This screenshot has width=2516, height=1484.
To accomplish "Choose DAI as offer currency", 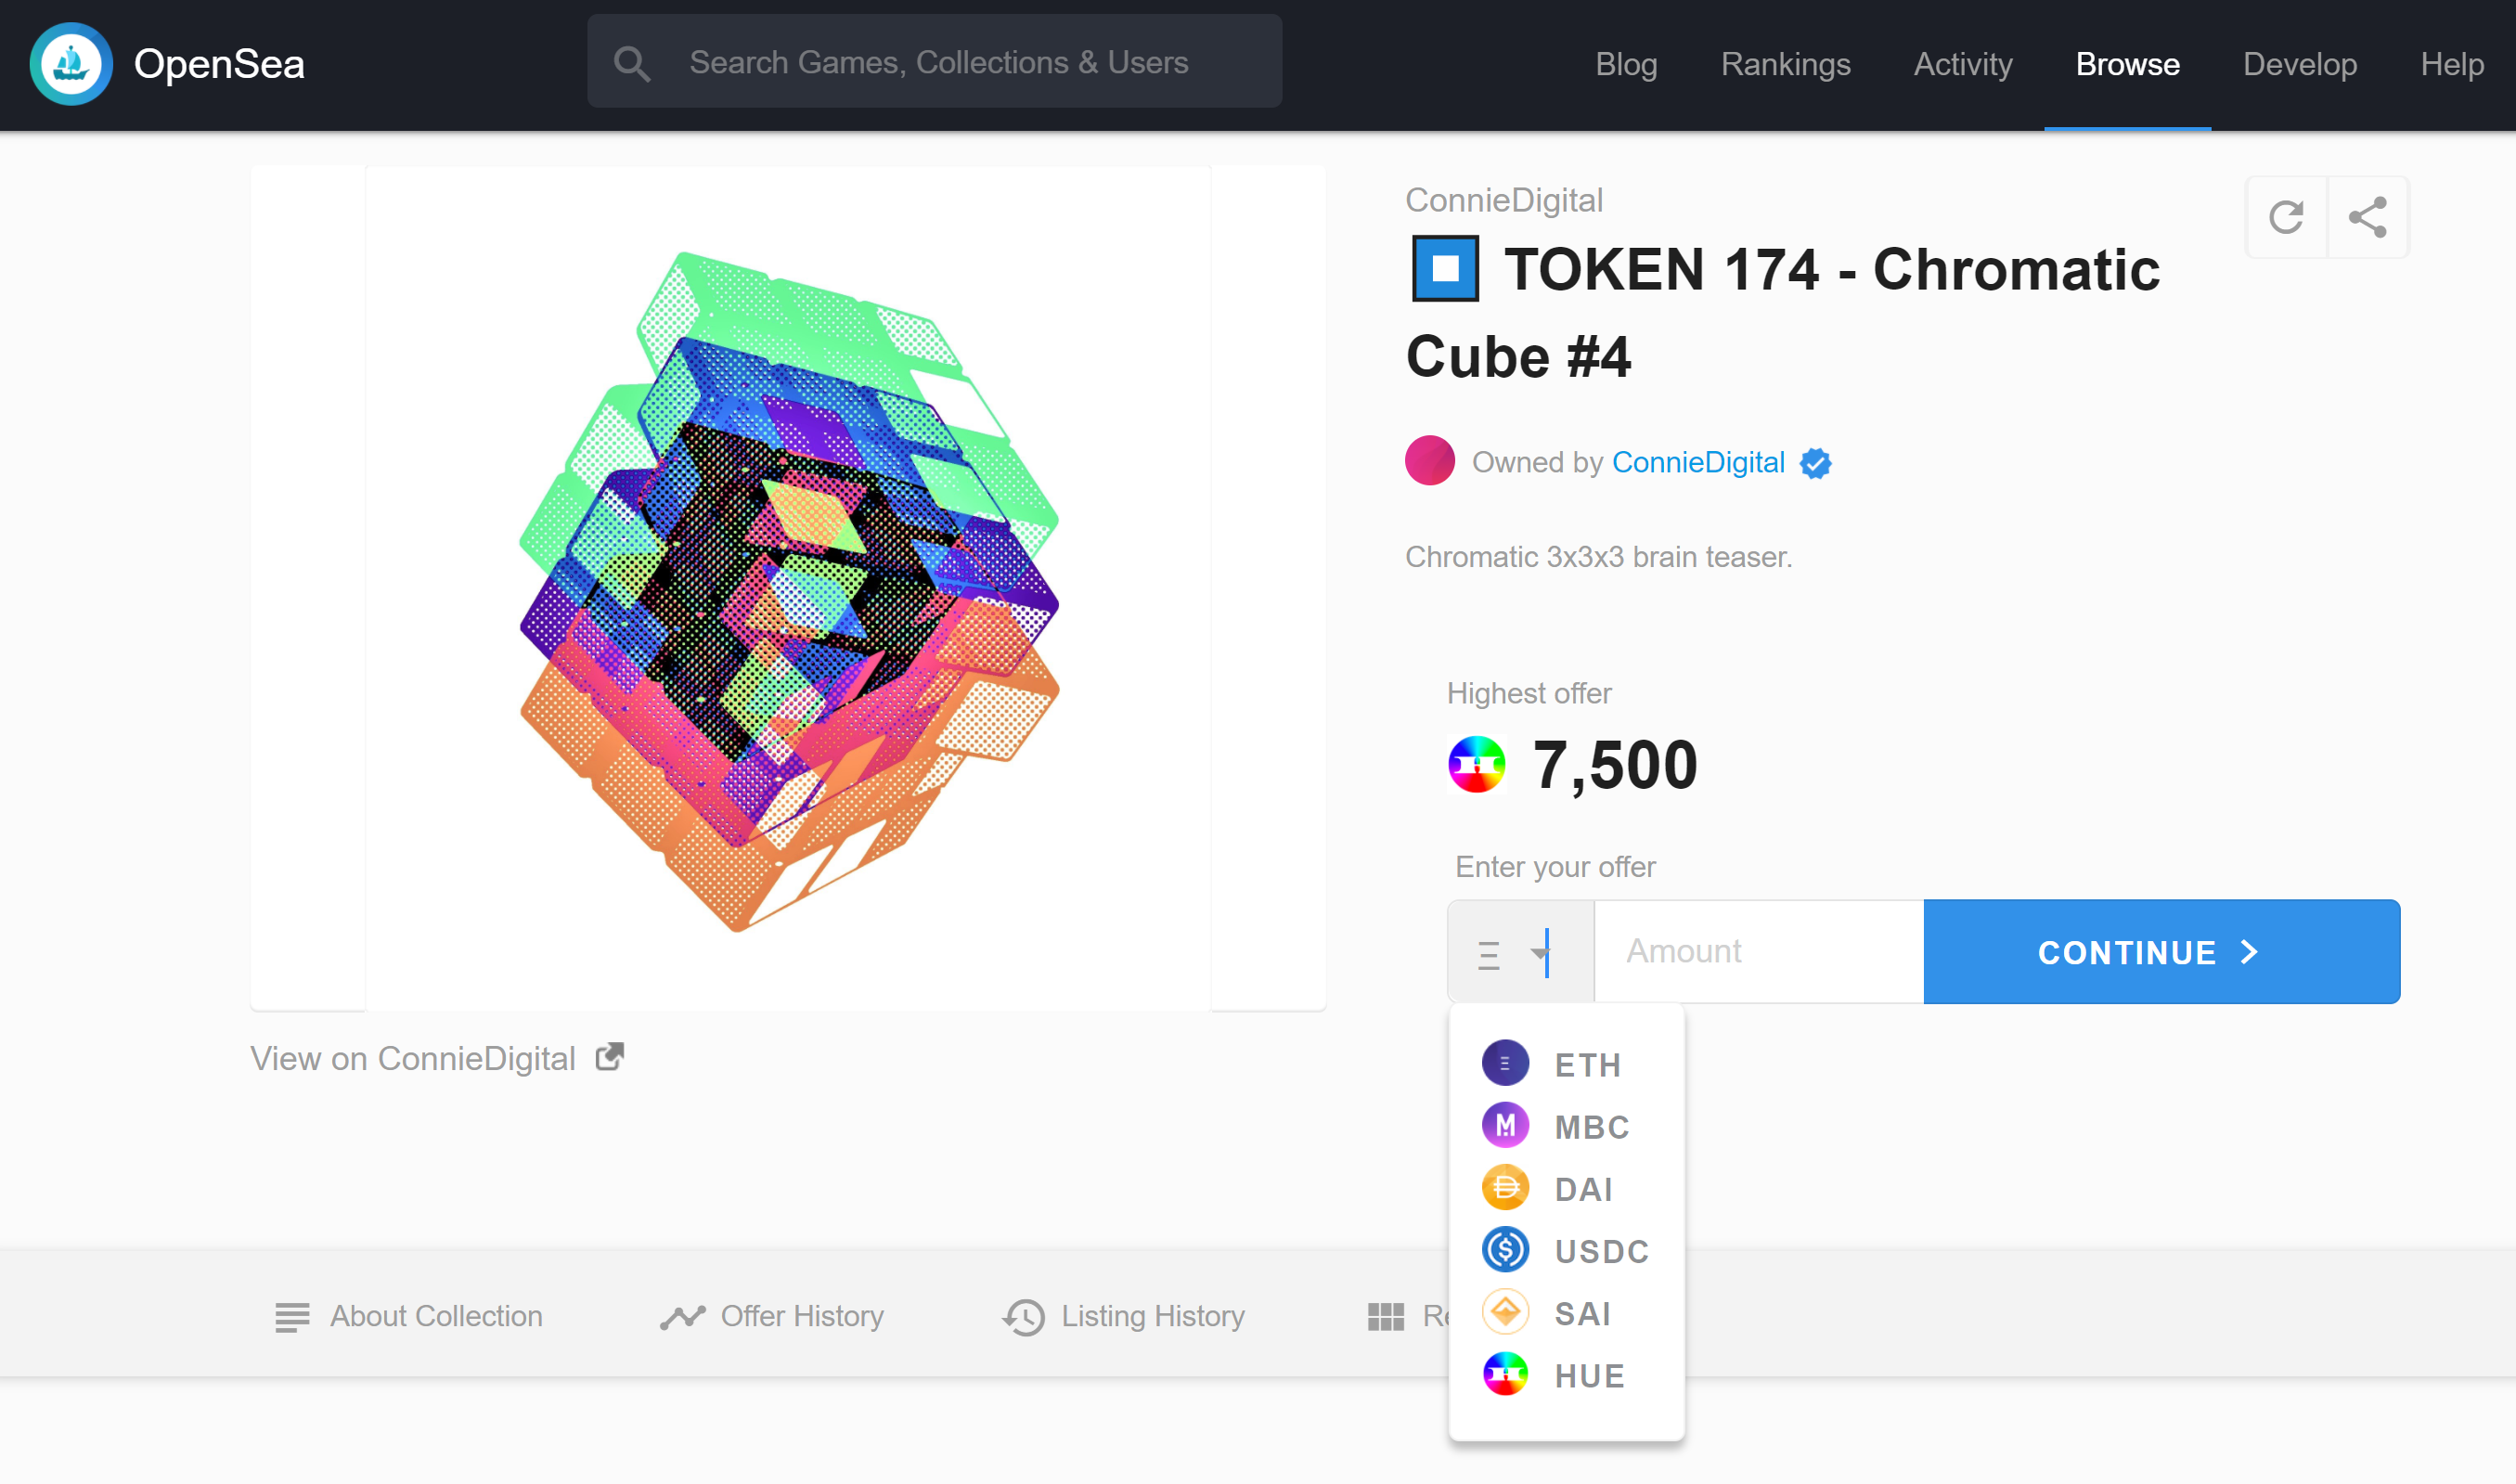I will click(1566, 1188).
